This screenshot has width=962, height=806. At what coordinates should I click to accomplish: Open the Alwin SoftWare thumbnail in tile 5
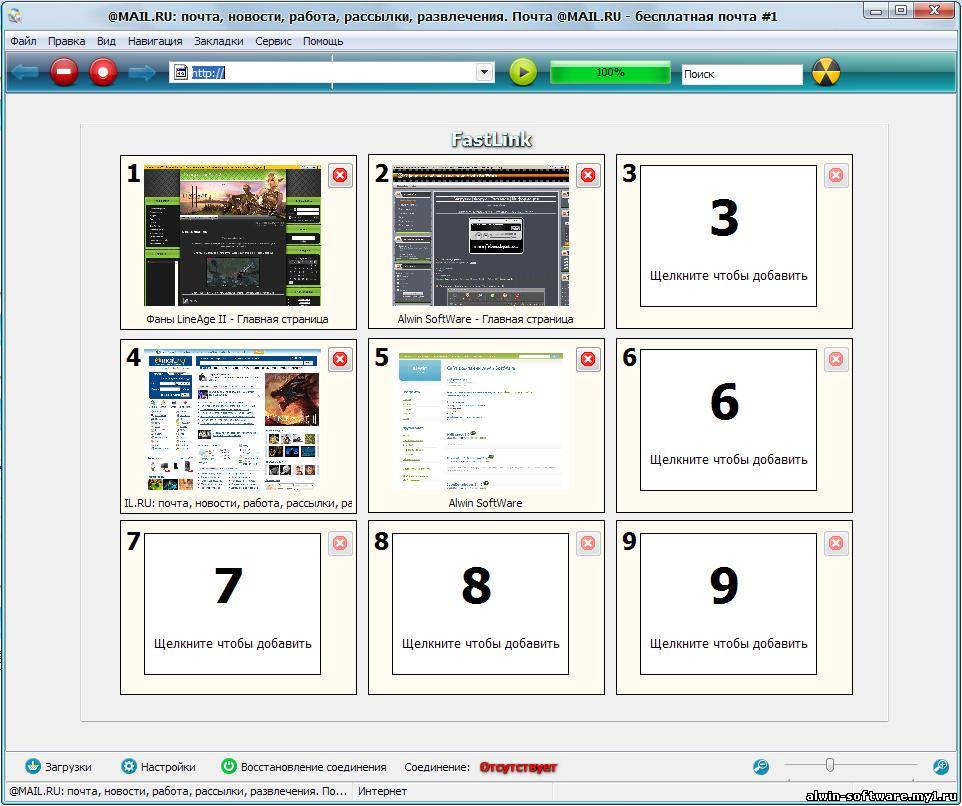(480, 420)
